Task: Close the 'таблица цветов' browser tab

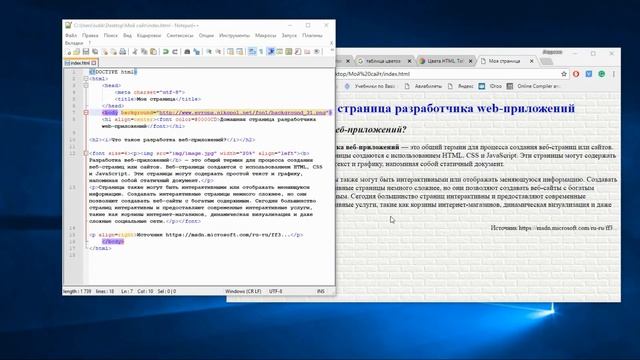Action: pyautogui.click(x=409, y=61)
